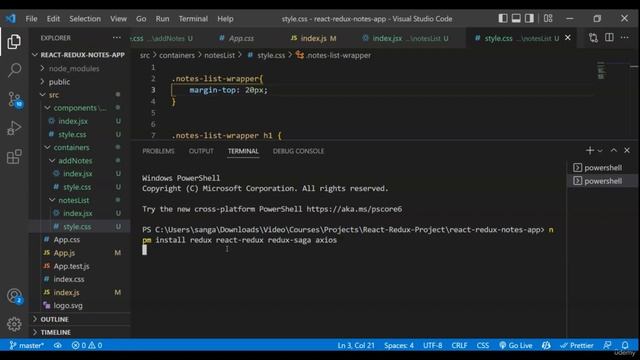Open the Manage gear icon
The height and width of the screenshot is (360, 640).
(14, 324)
